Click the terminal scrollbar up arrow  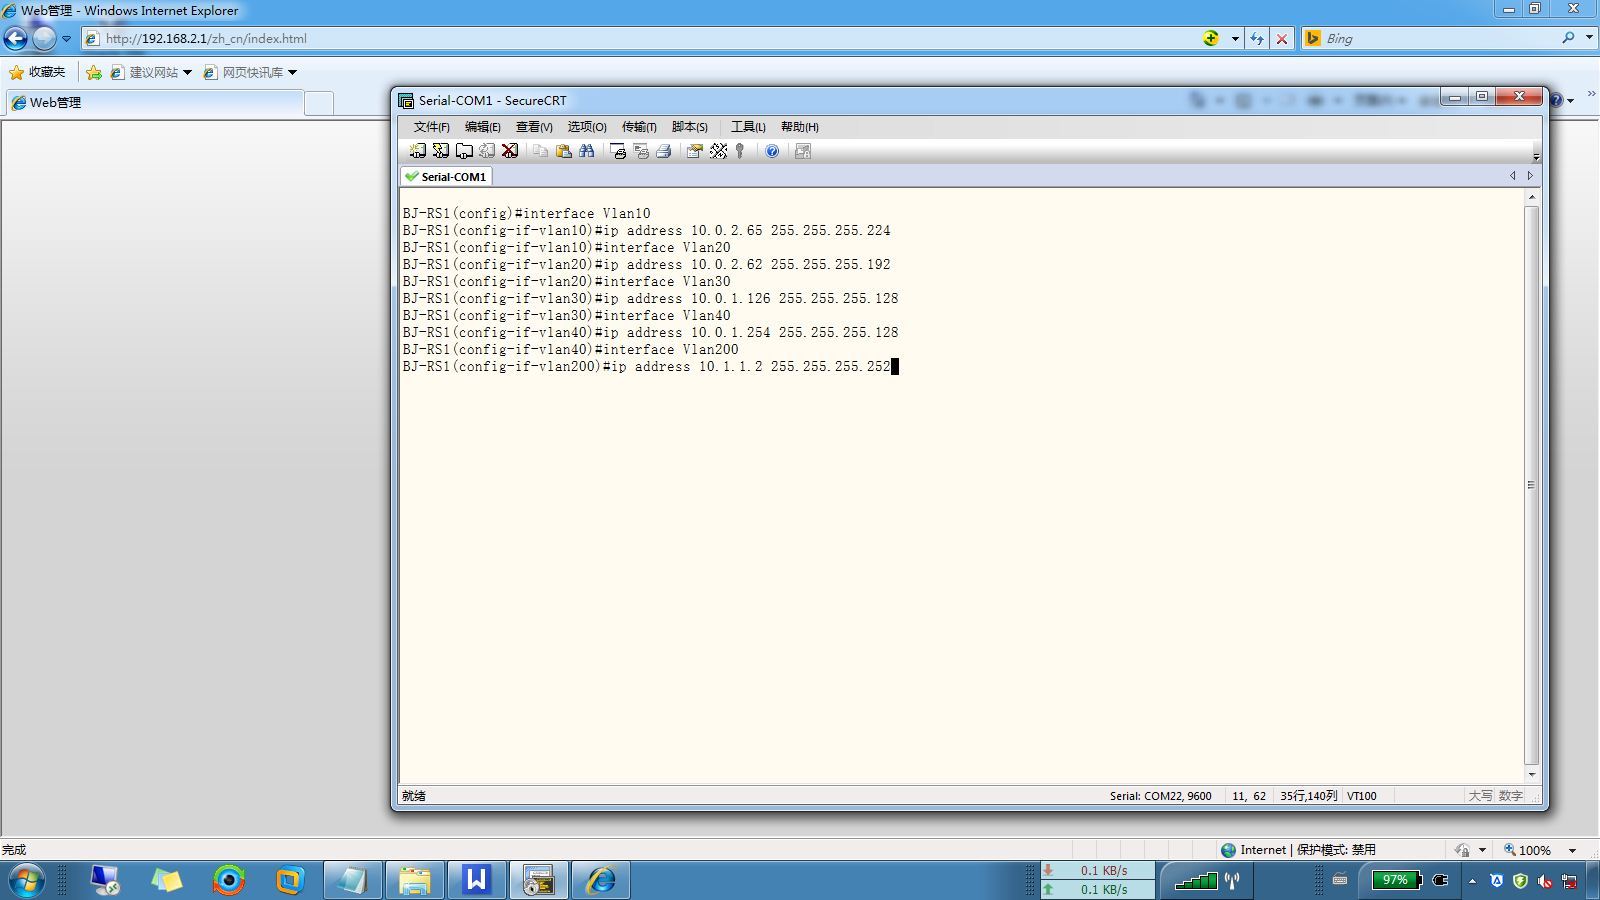(1531, 197)
